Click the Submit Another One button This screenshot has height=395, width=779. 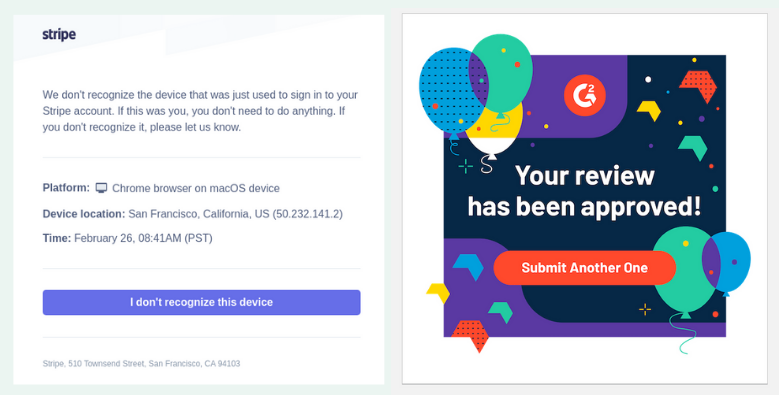pos(585,268)
